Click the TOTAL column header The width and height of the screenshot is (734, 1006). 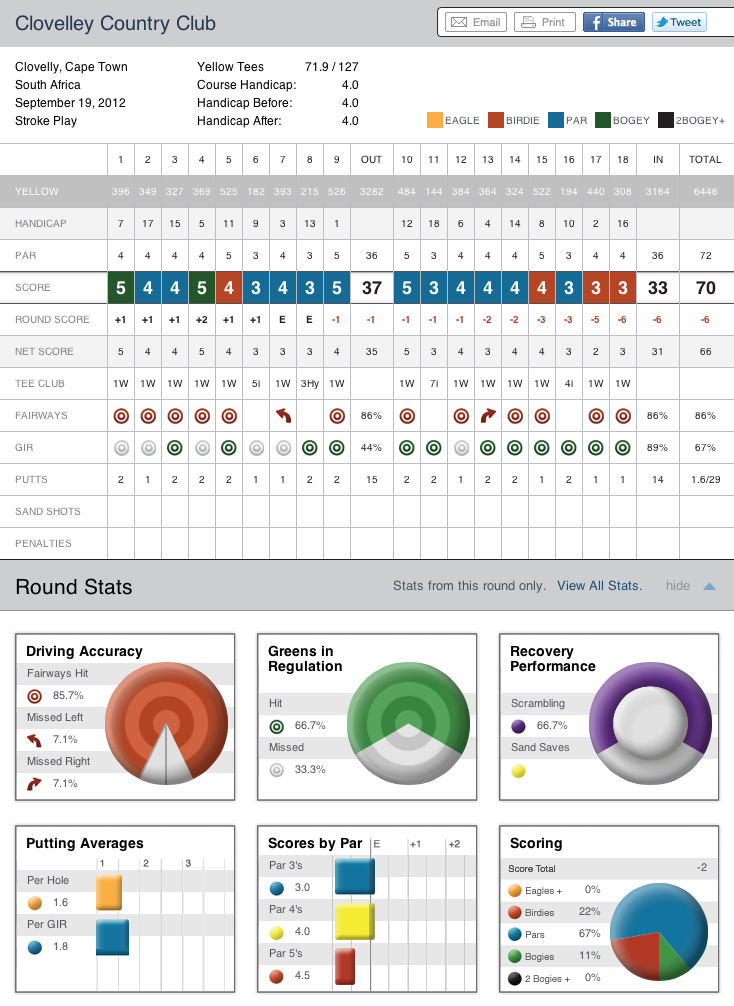point(706,160)
